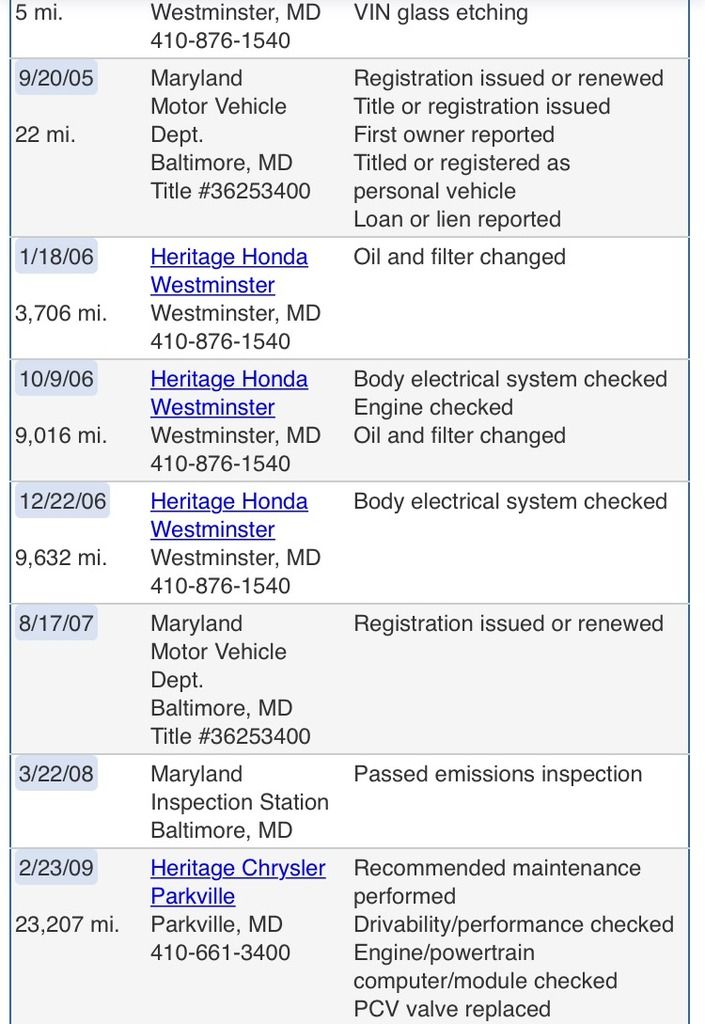This screenshot has height=1024, width=705.
Task: Open Heritage Honda Westminster link in 10/9/06 row
Action: coord(229,393)
